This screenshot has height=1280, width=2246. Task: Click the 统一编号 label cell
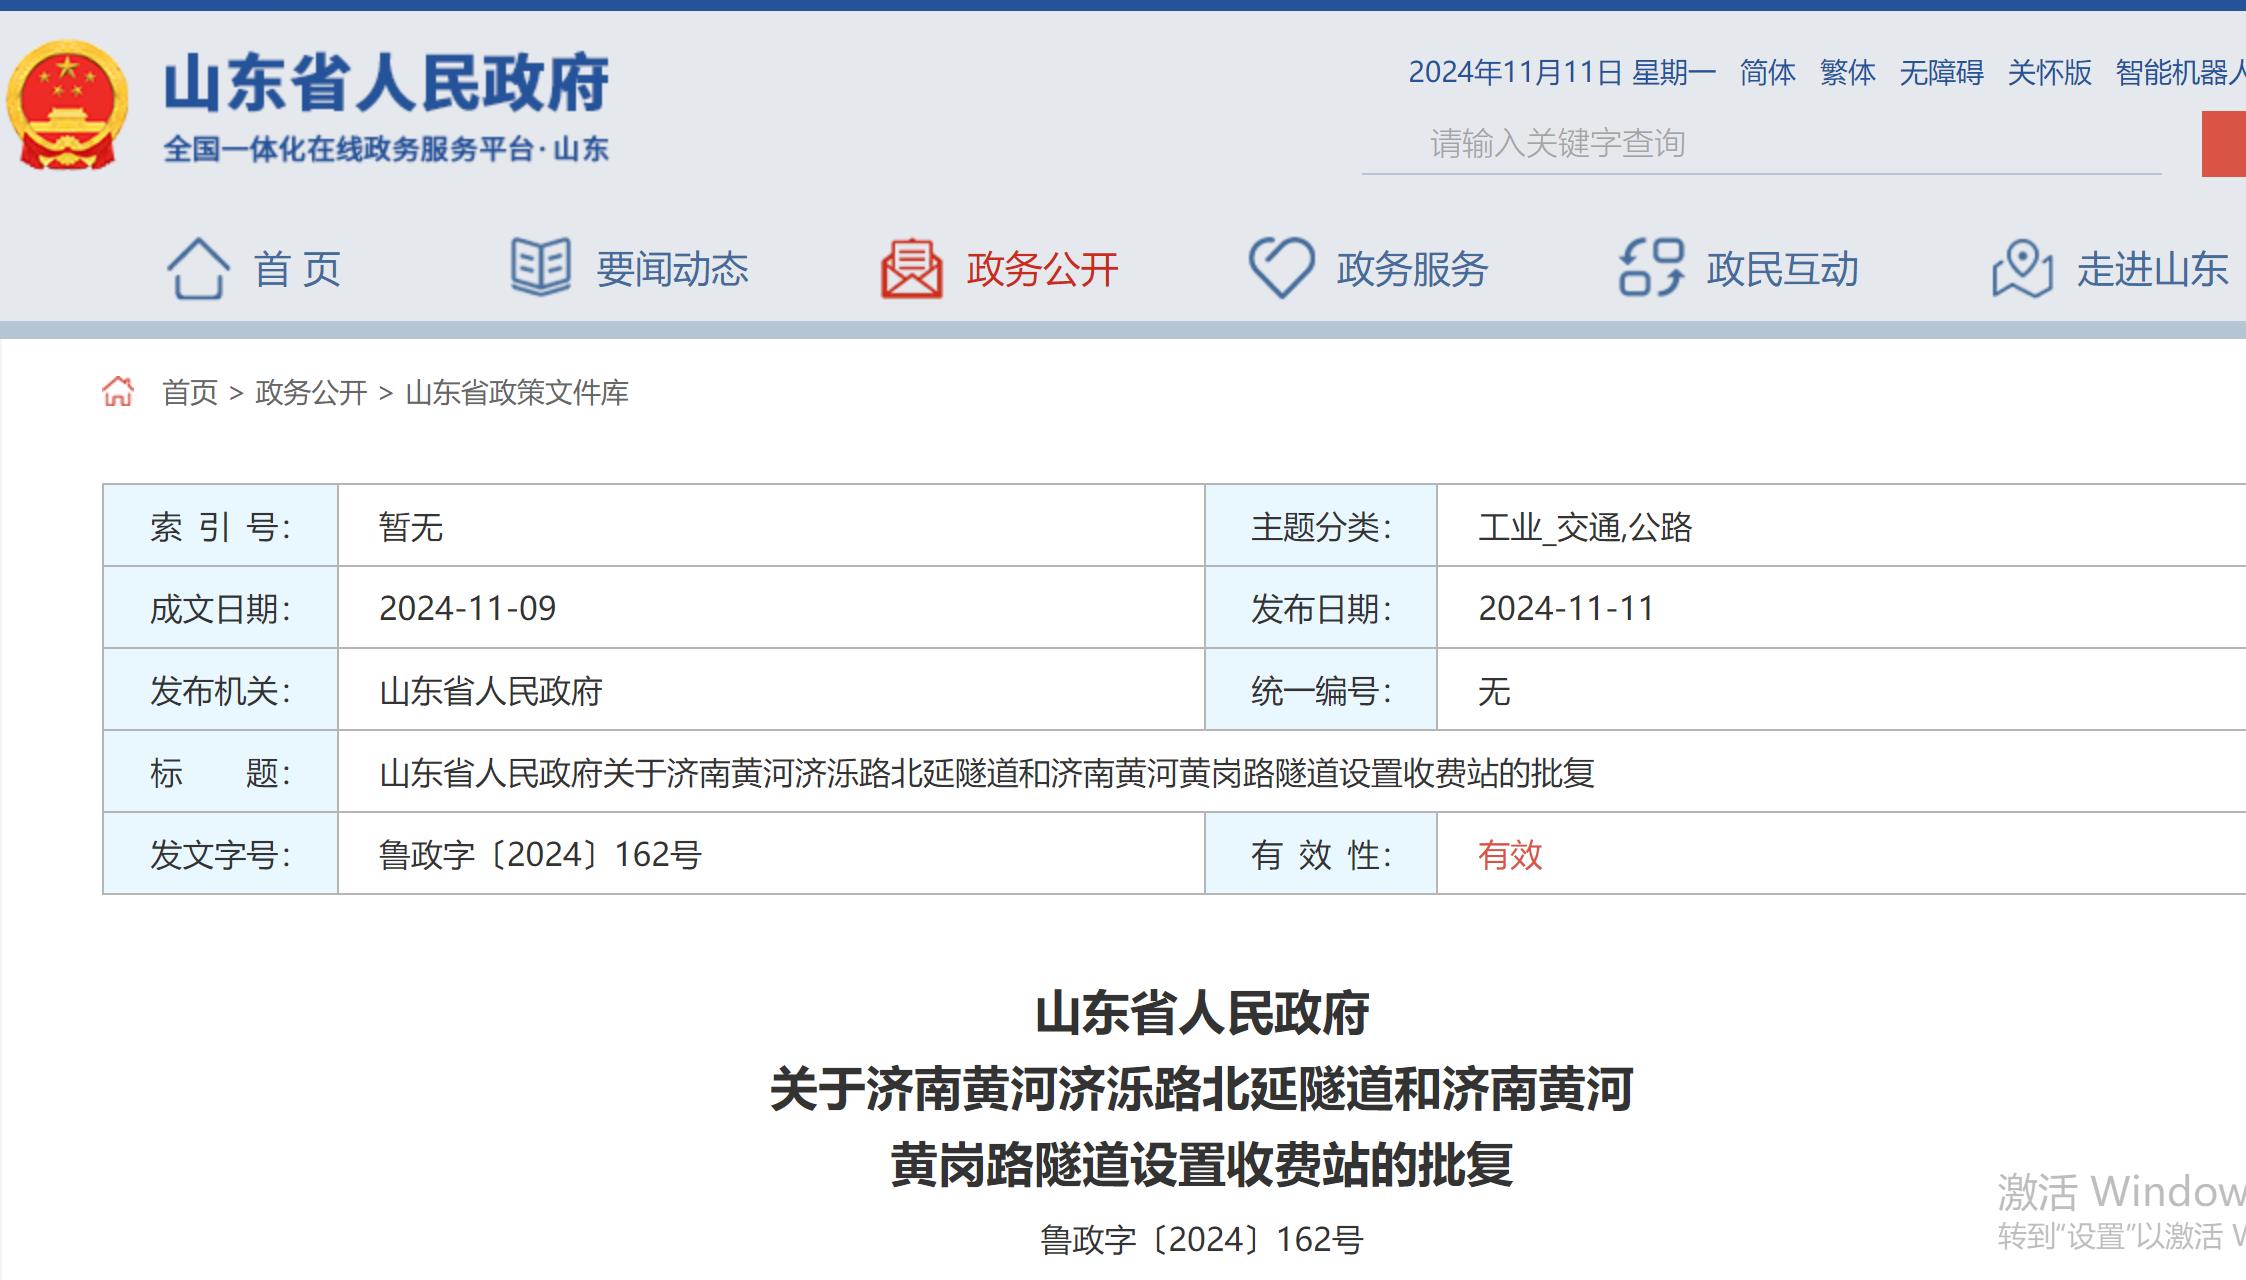point(1321,690)
